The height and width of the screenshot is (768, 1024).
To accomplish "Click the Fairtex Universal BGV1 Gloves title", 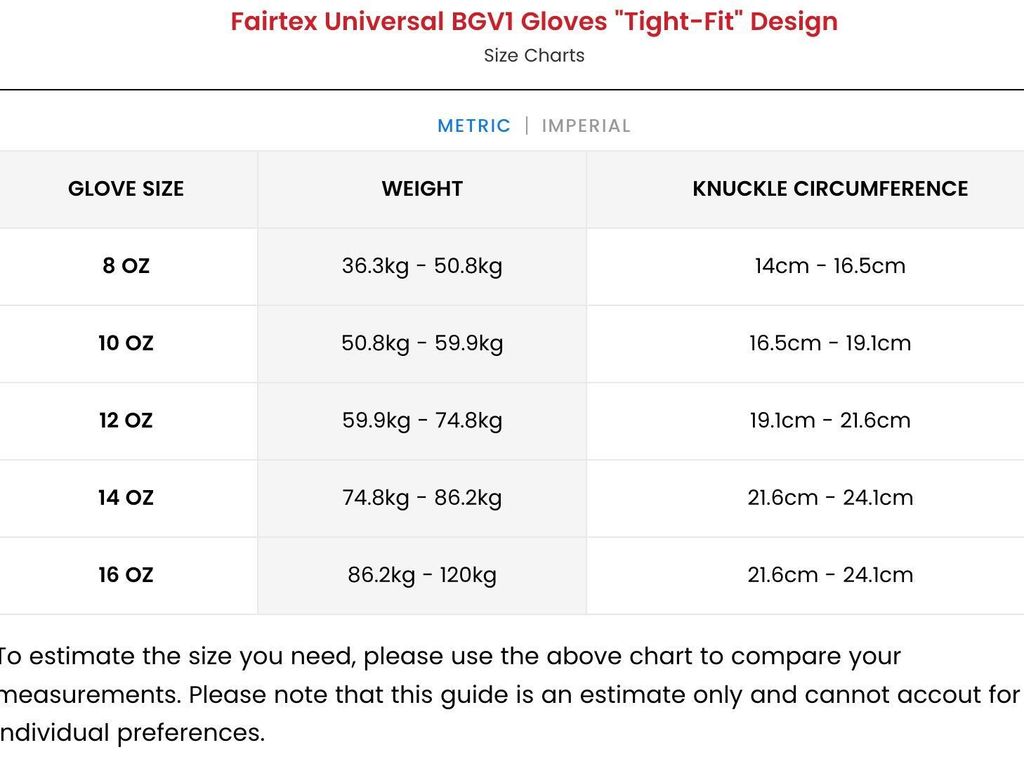I will pyautogui.click(x=534, y=21).
